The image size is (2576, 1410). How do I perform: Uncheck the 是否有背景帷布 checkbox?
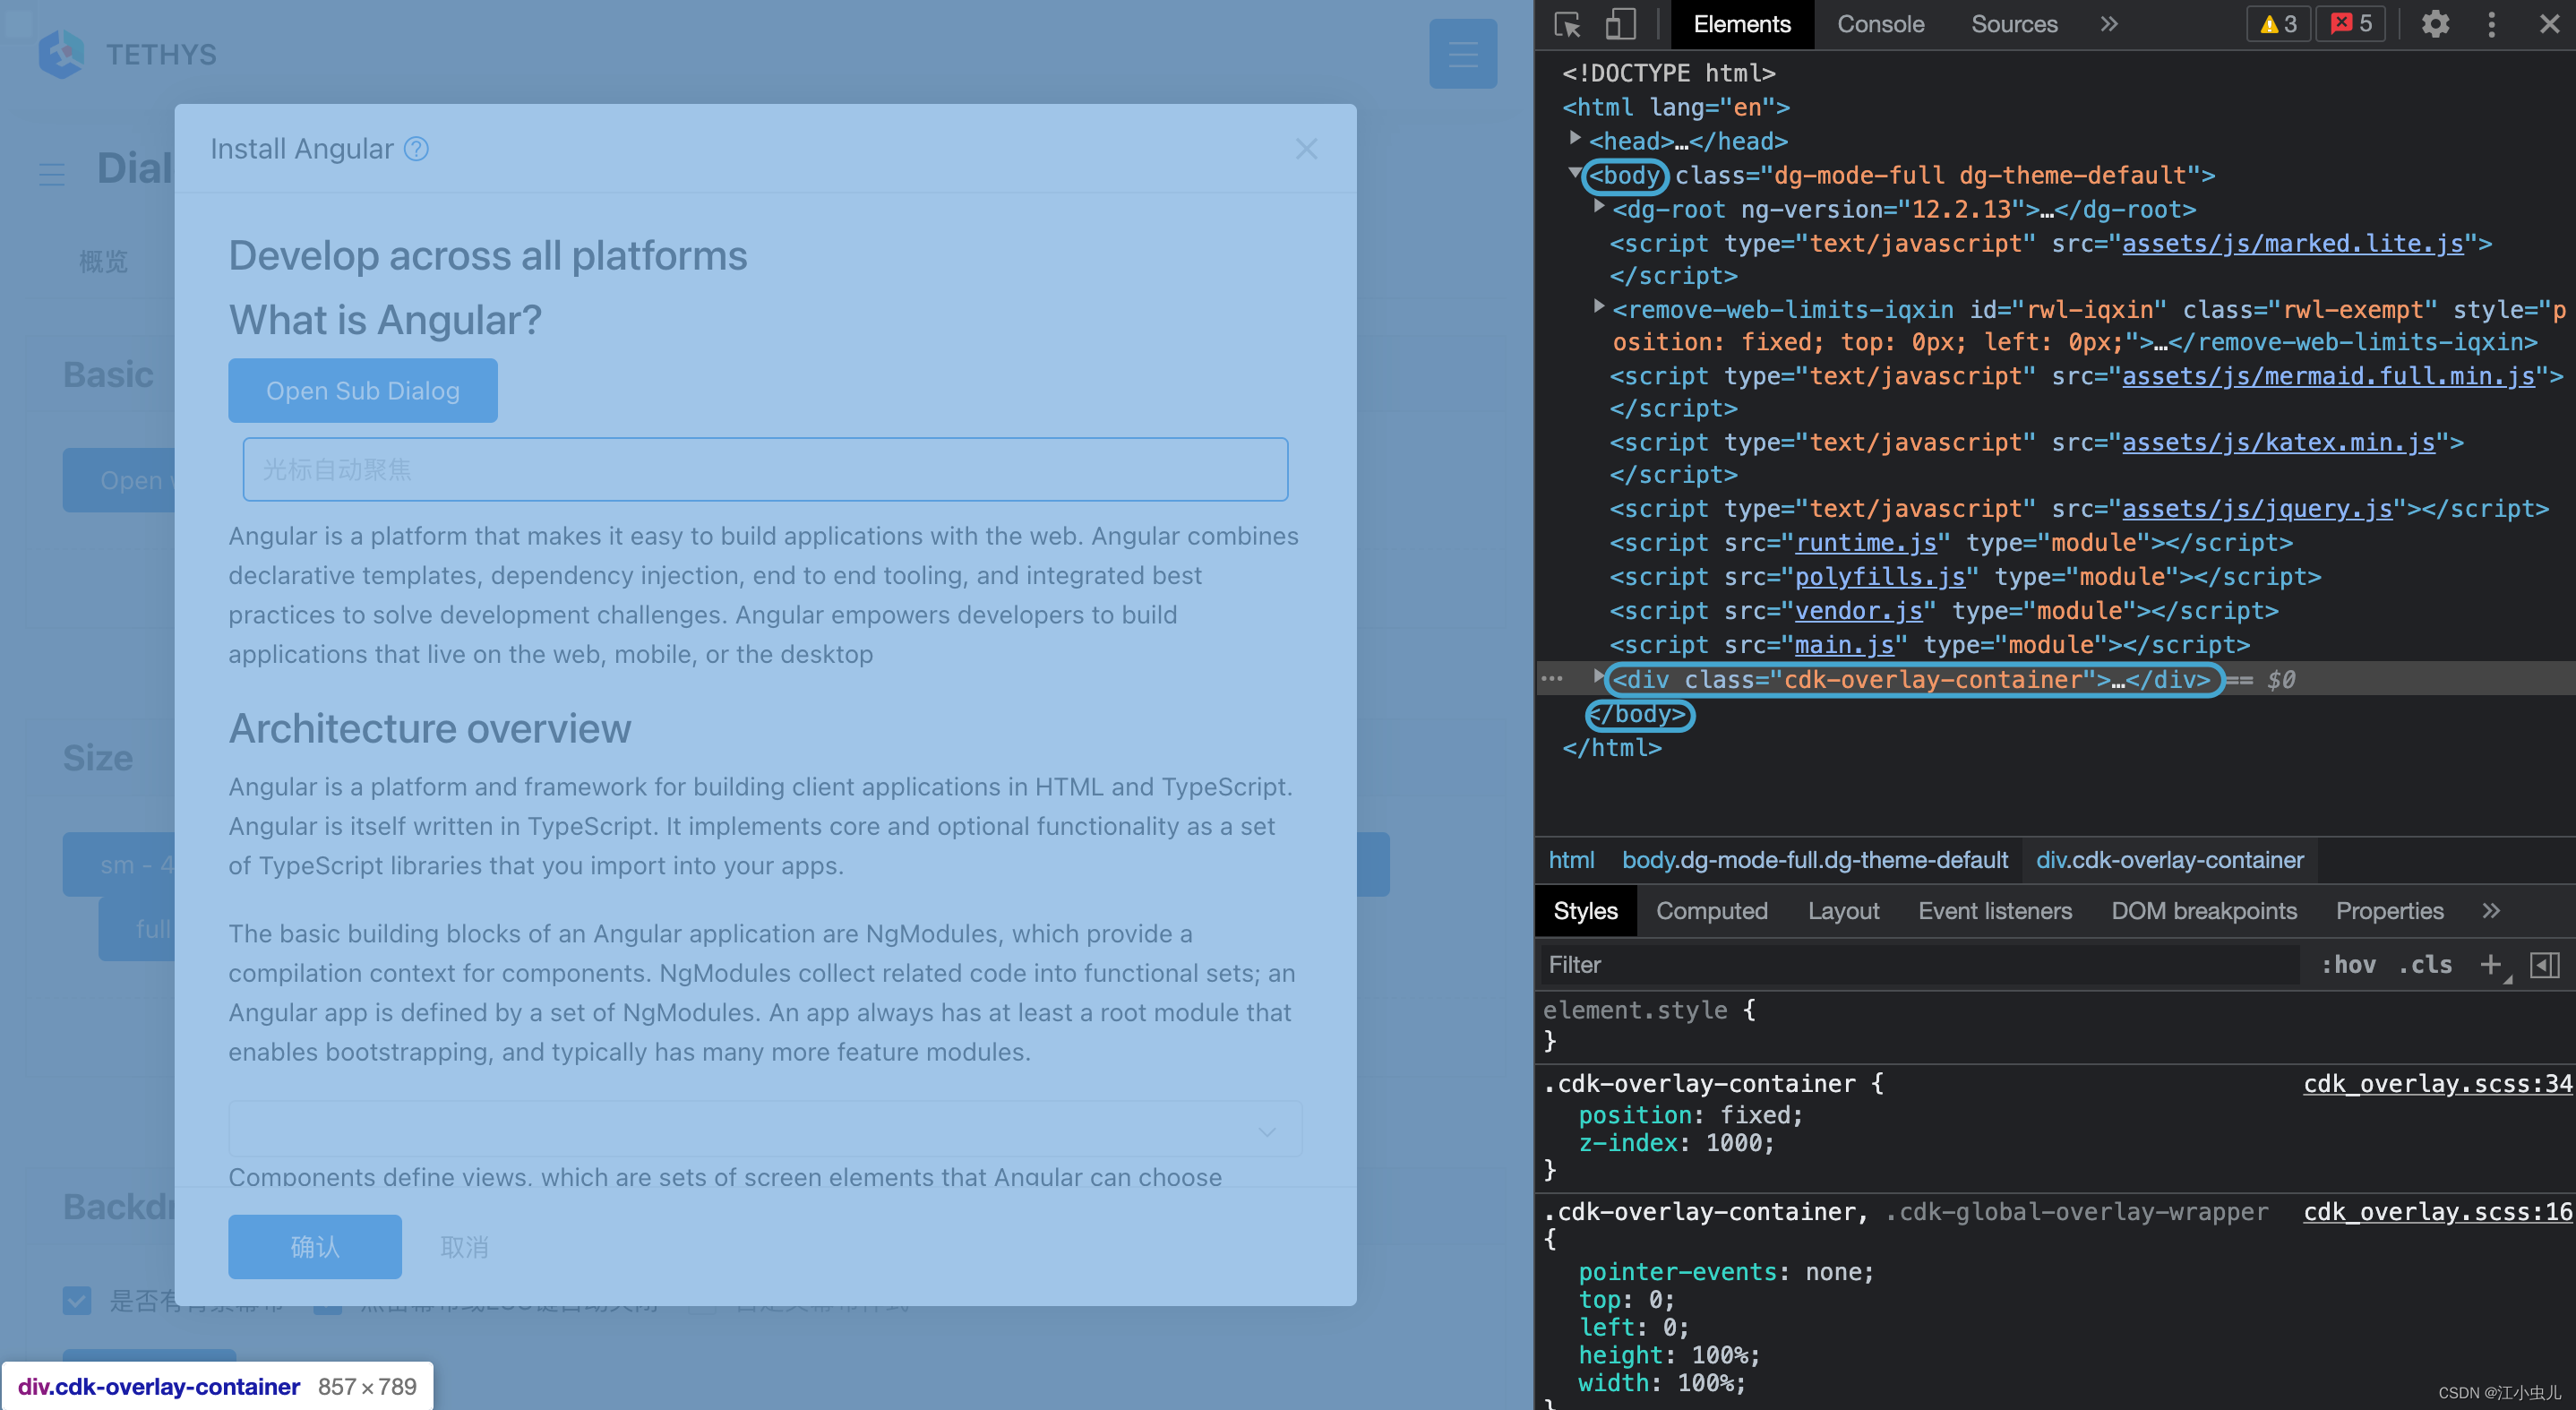pyautogui.click(x=77, y=1302)
